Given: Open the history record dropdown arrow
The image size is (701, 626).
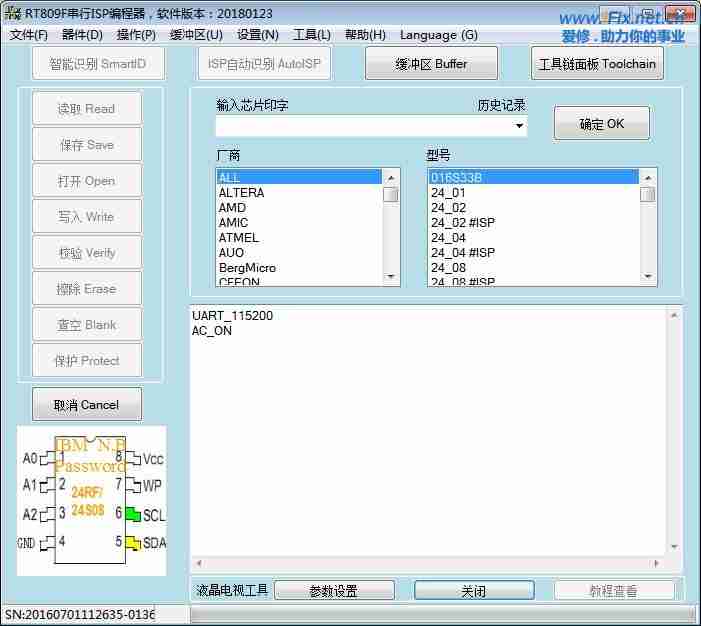Looking at the screenshot, I should [x=520, y=126].
